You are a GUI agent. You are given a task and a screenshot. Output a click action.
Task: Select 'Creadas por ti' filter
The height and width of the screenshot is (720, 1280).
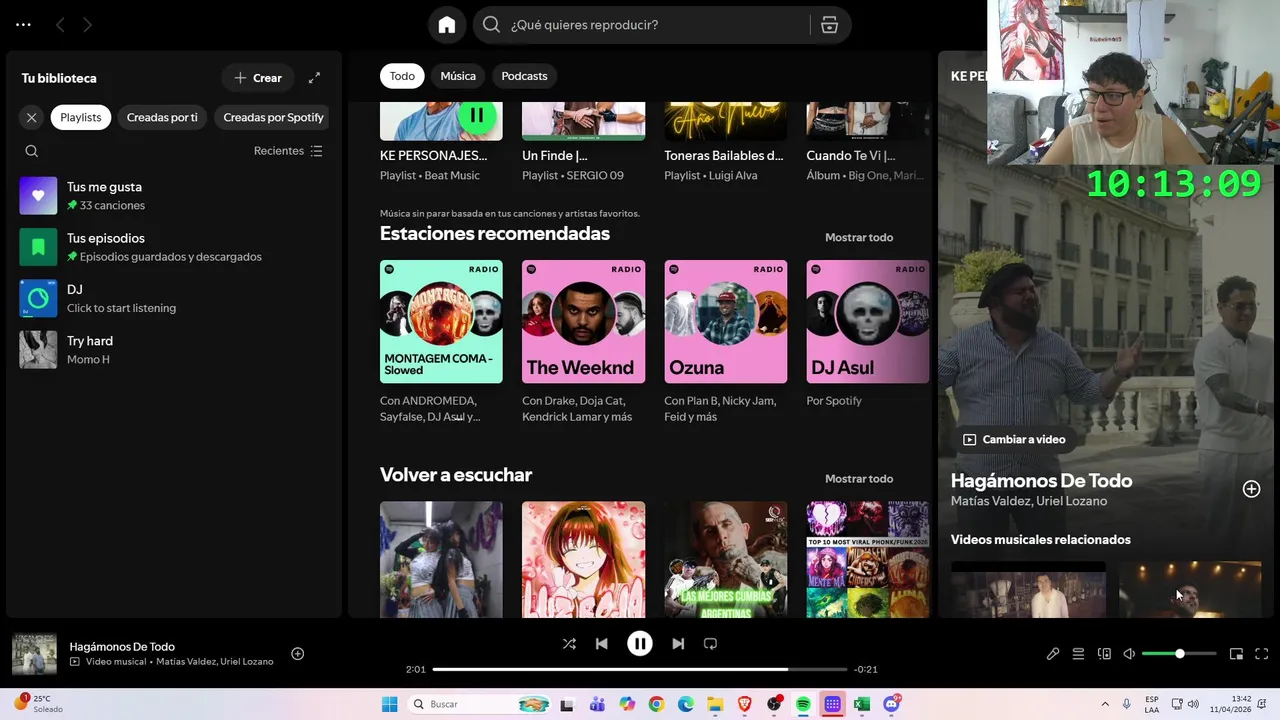(162, 118)
